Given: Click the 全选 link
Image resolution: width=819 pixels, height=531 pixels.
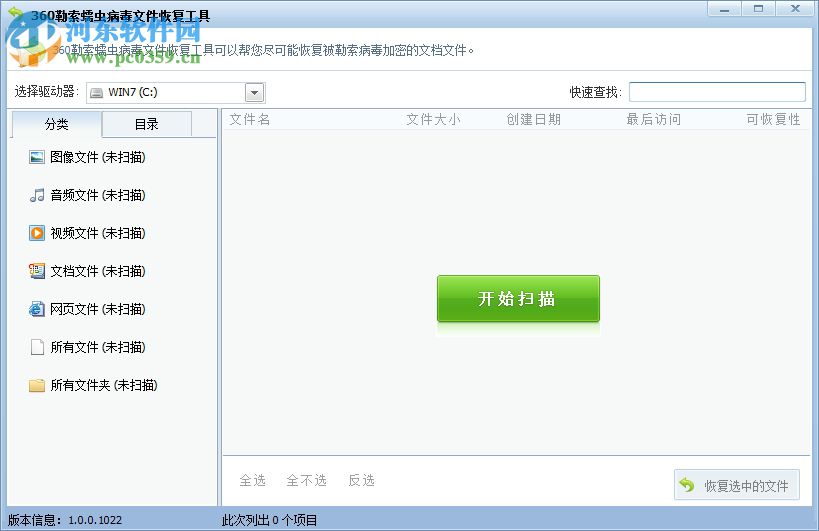Looking at the screenshot, I should [x=253, y=480].
